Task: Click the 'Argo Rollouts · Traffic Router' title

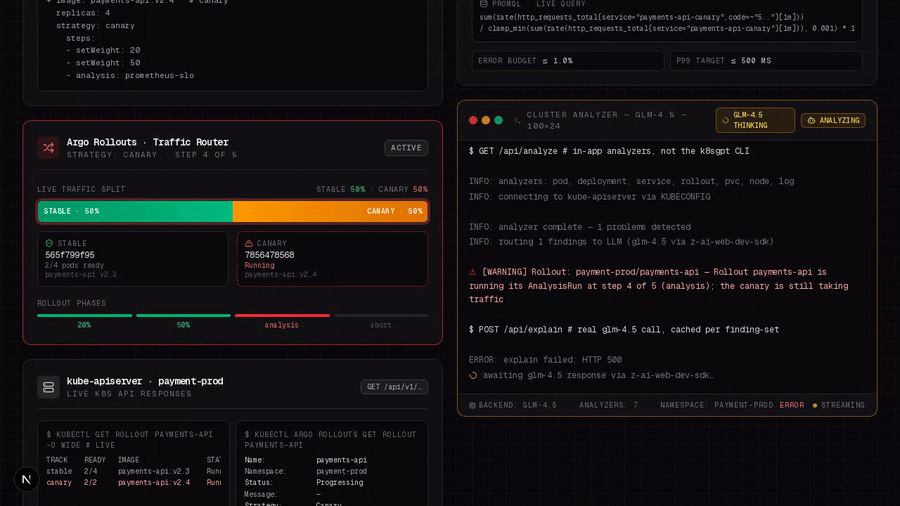Action: click(148, 142)
